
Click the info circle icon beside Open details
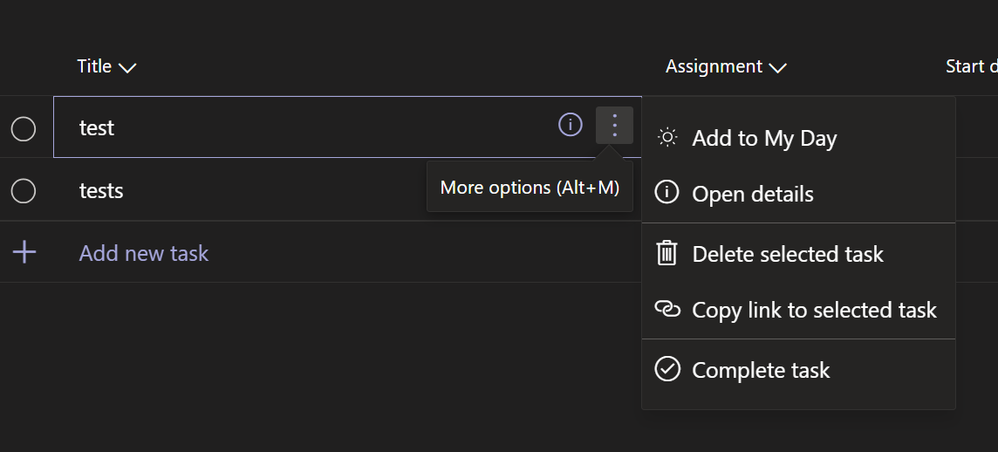coord(667,194)
